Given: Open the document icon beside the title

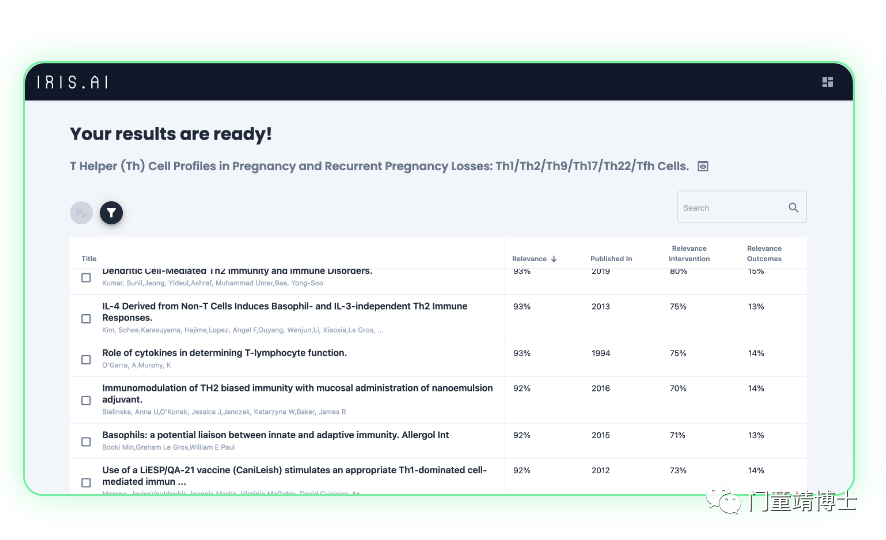Looking at the screenshot, I should pos(703,166).
